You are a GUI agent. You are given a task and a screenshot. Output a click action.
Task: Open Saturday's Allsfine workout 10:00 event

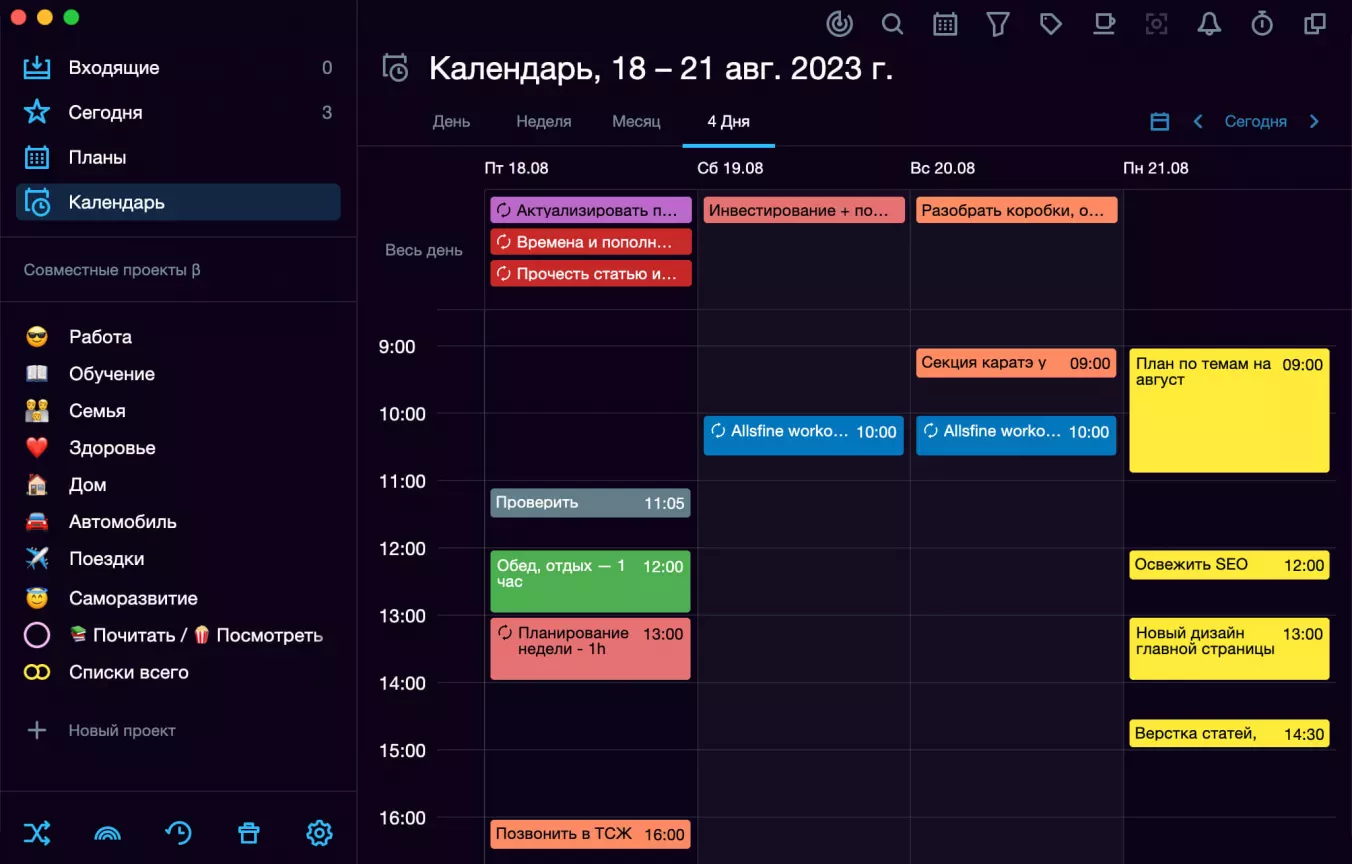point(803,436)
